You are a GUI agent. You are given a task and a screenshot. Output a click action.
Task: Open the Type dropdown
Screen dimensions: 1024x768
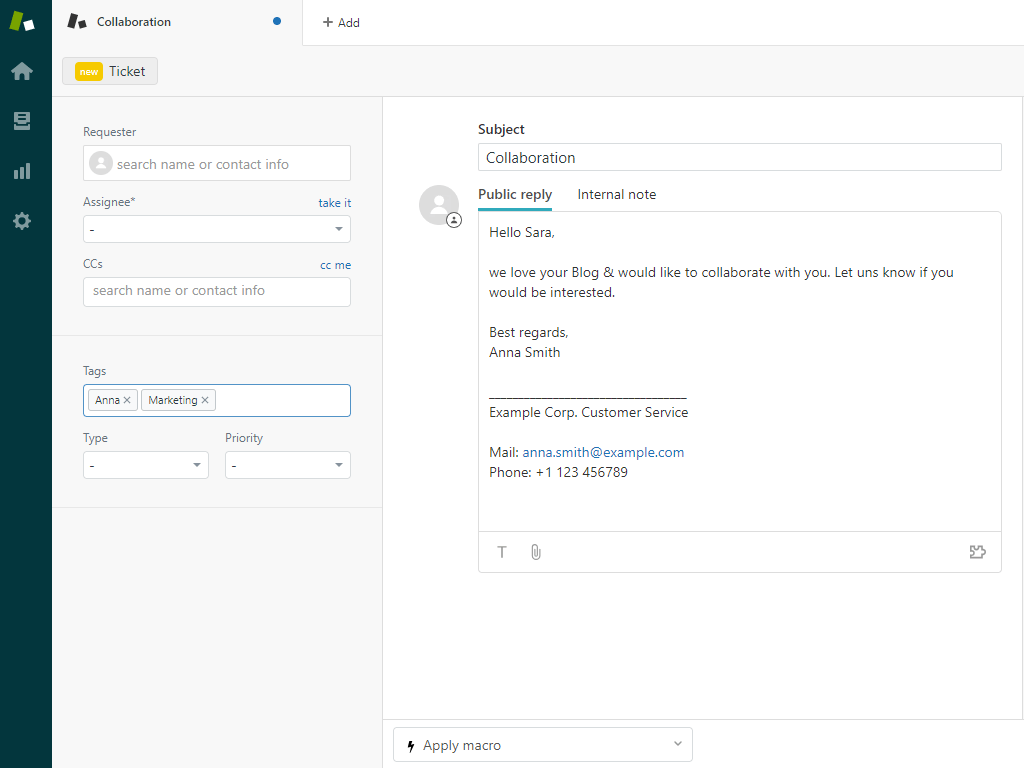146,465
